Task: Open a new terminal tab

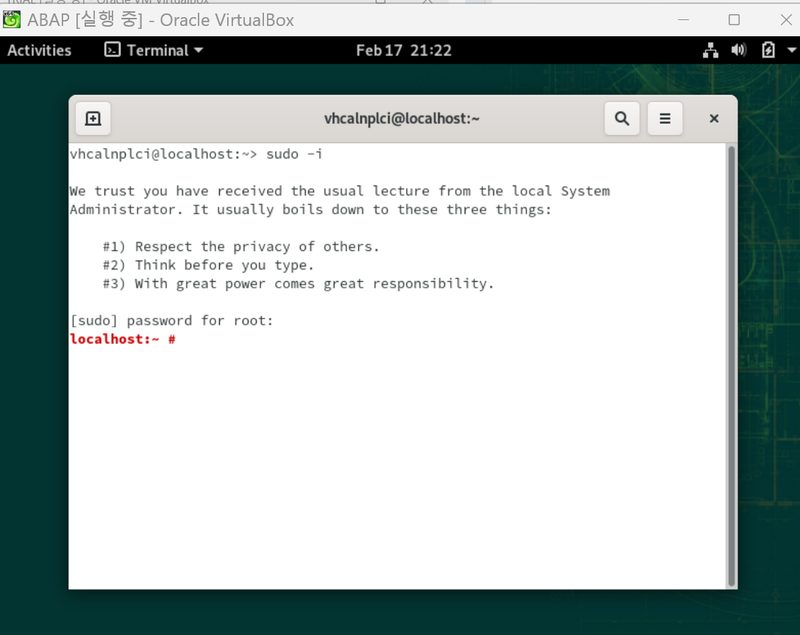Action: pos(93,119)
